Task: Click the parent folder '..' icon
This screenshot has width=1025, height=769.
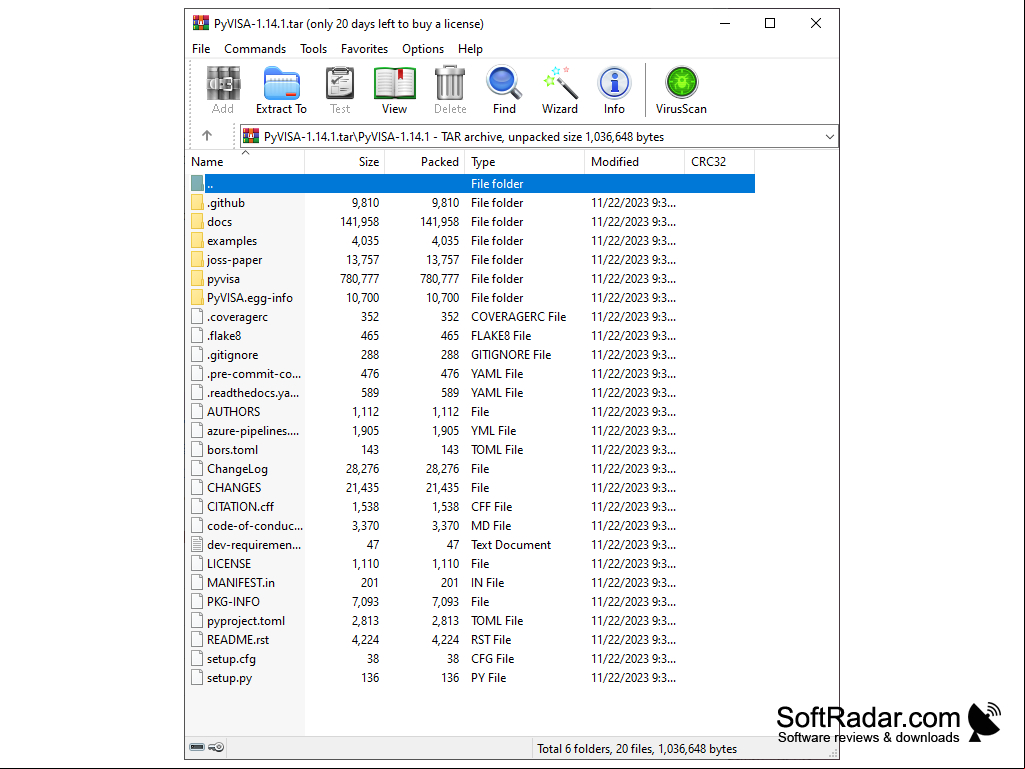Action: pyautogui.click(x=197, y=184)
